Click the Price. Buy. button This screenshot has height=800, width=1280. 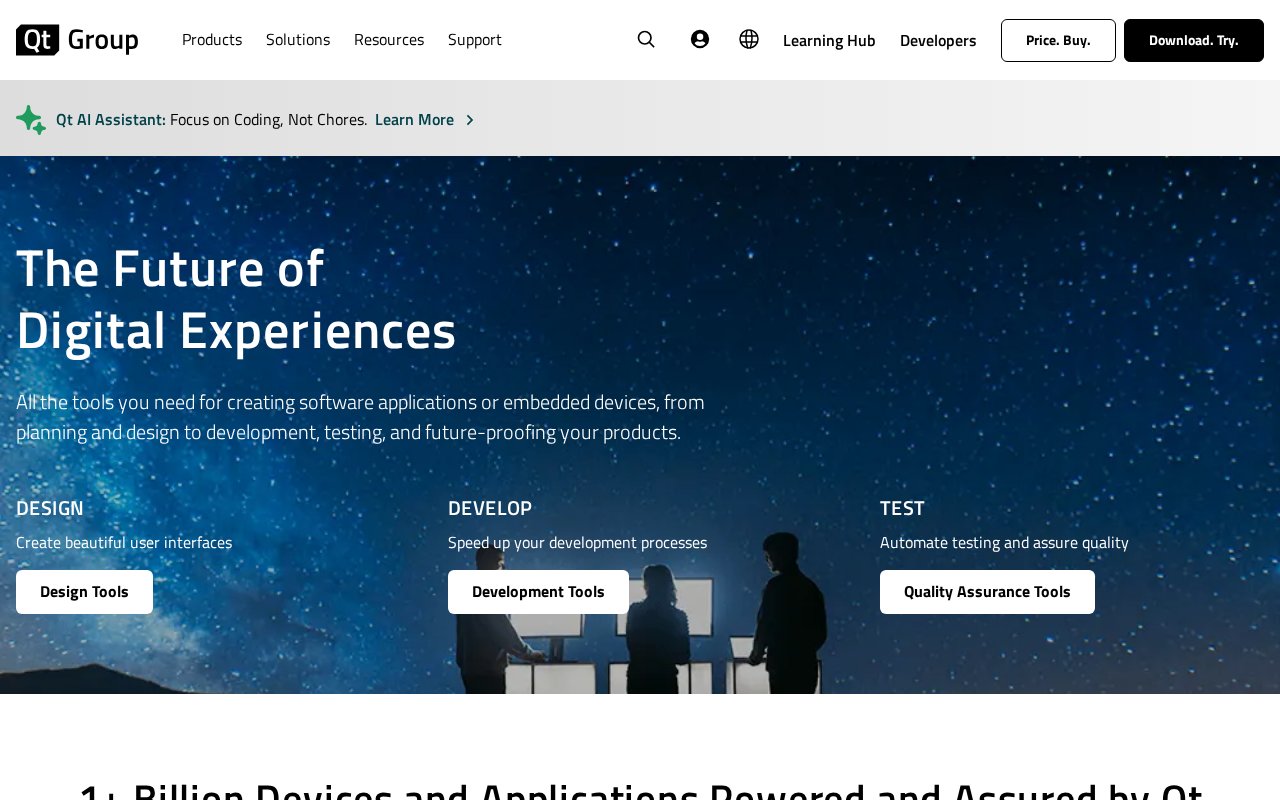pyautogui.click(x=1058, y=40)
